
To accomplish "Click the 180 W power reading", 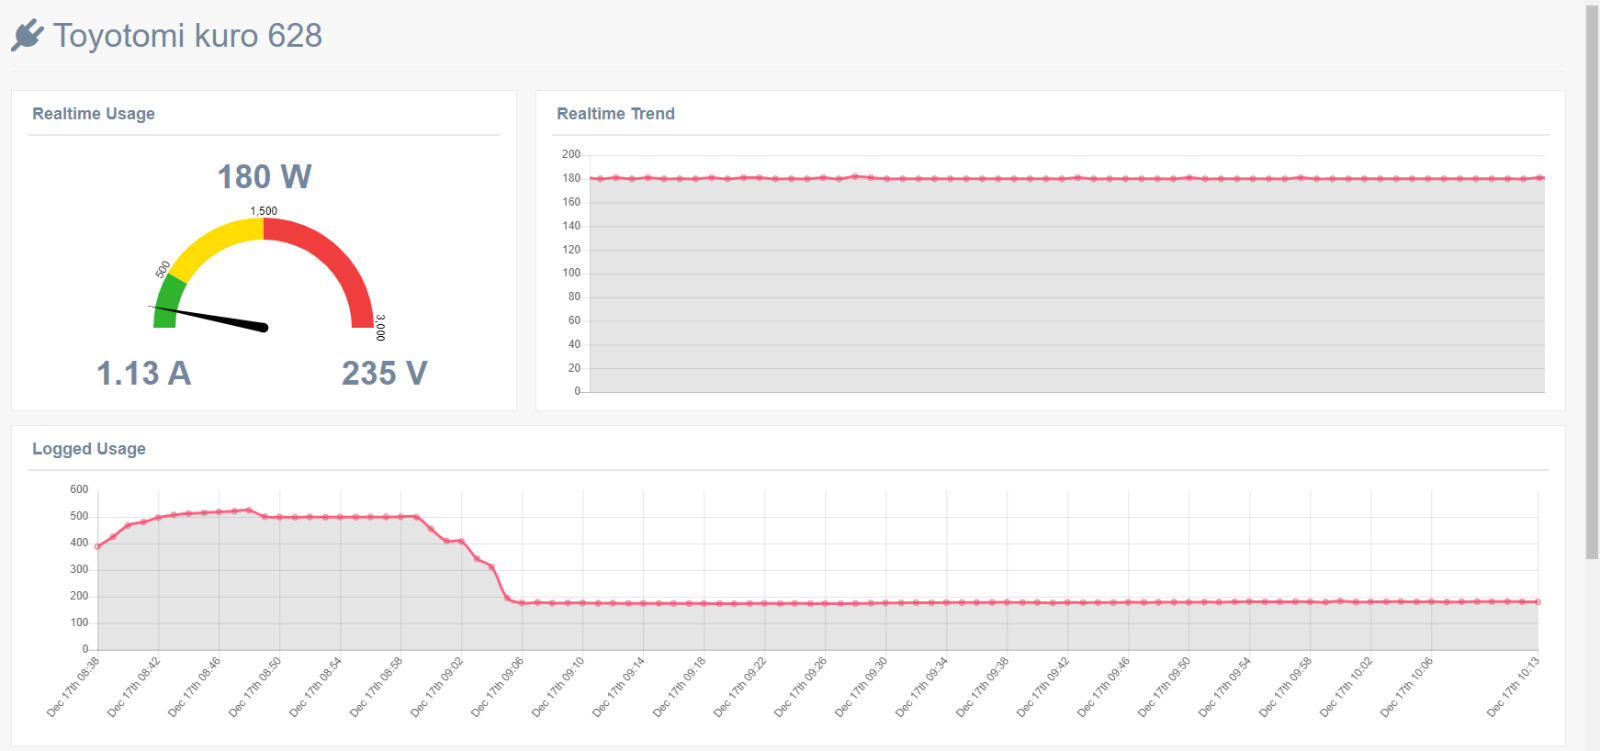I will [x=264, y=177].
